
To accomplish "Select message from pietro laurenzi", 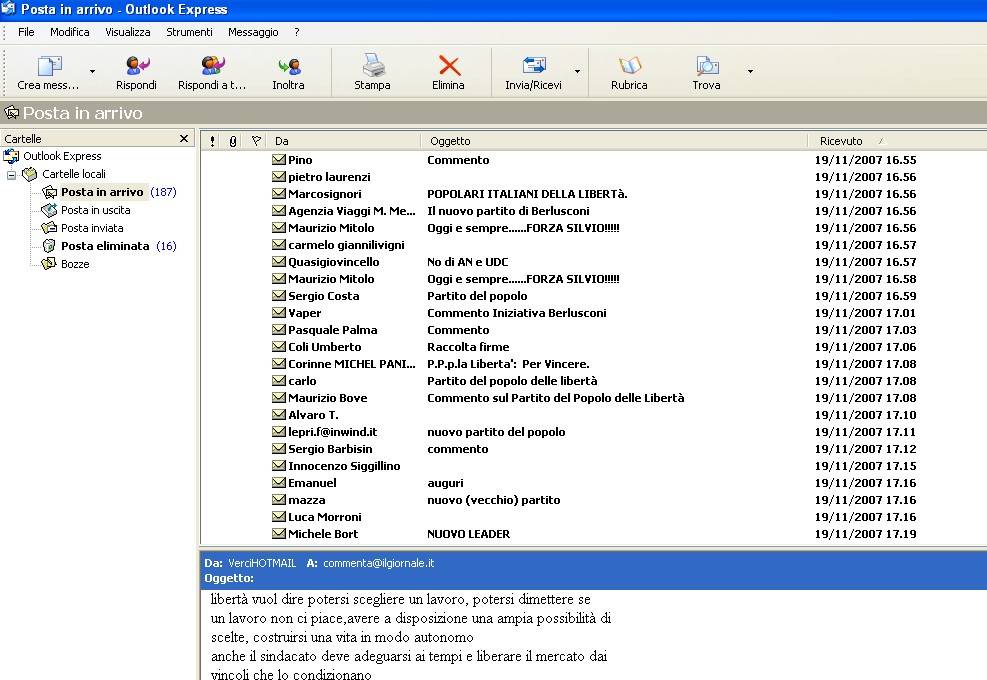I will click(x=594, y=177).
